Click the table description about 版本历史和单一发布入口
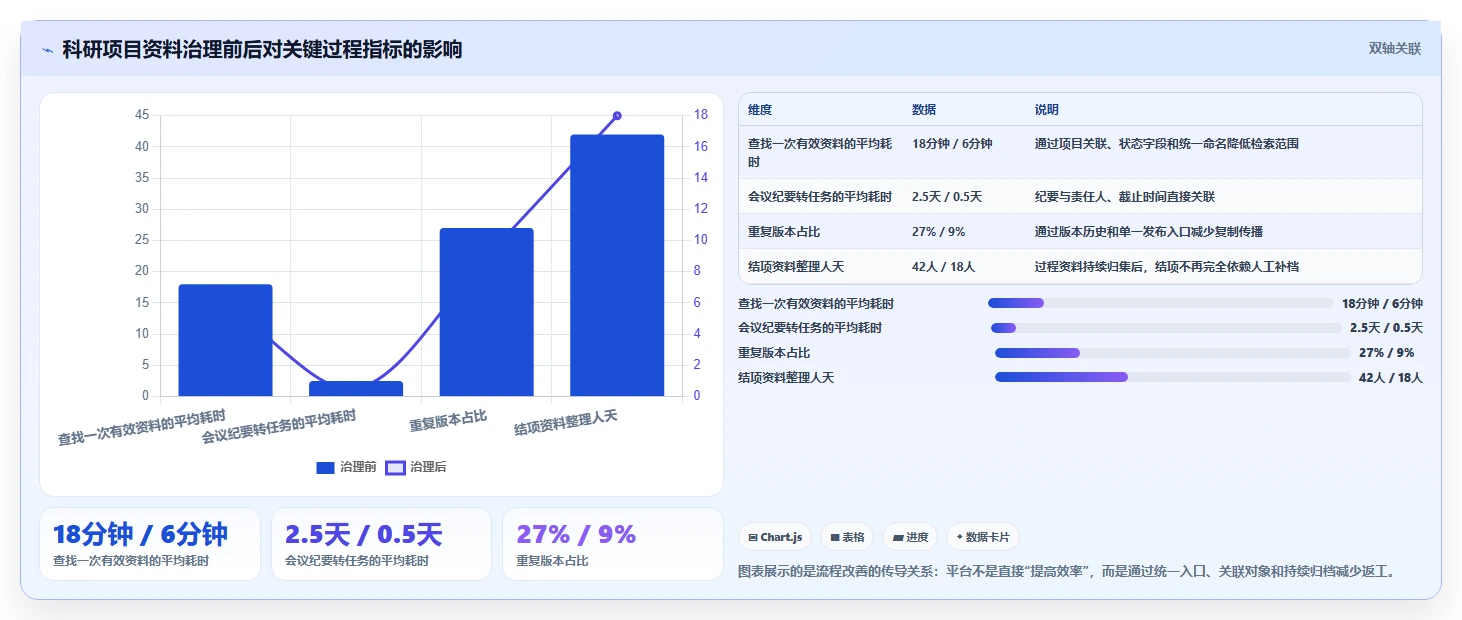Image resolution: width=1462 pixels, height=620 pixels. [x=1149, y=232]
